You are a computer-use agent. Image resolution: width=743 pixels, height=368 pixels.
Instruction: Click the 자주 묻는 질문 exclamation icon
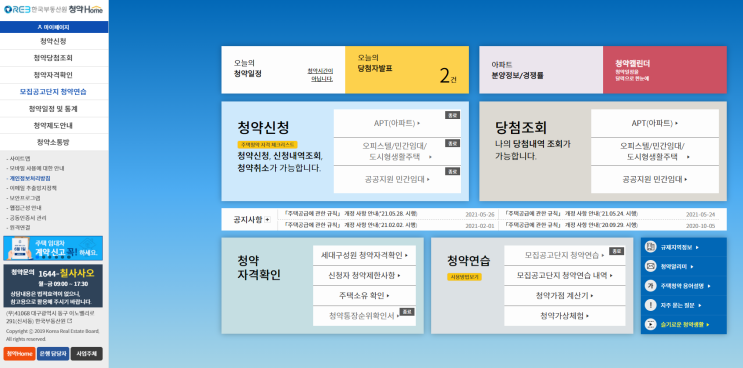651,305
